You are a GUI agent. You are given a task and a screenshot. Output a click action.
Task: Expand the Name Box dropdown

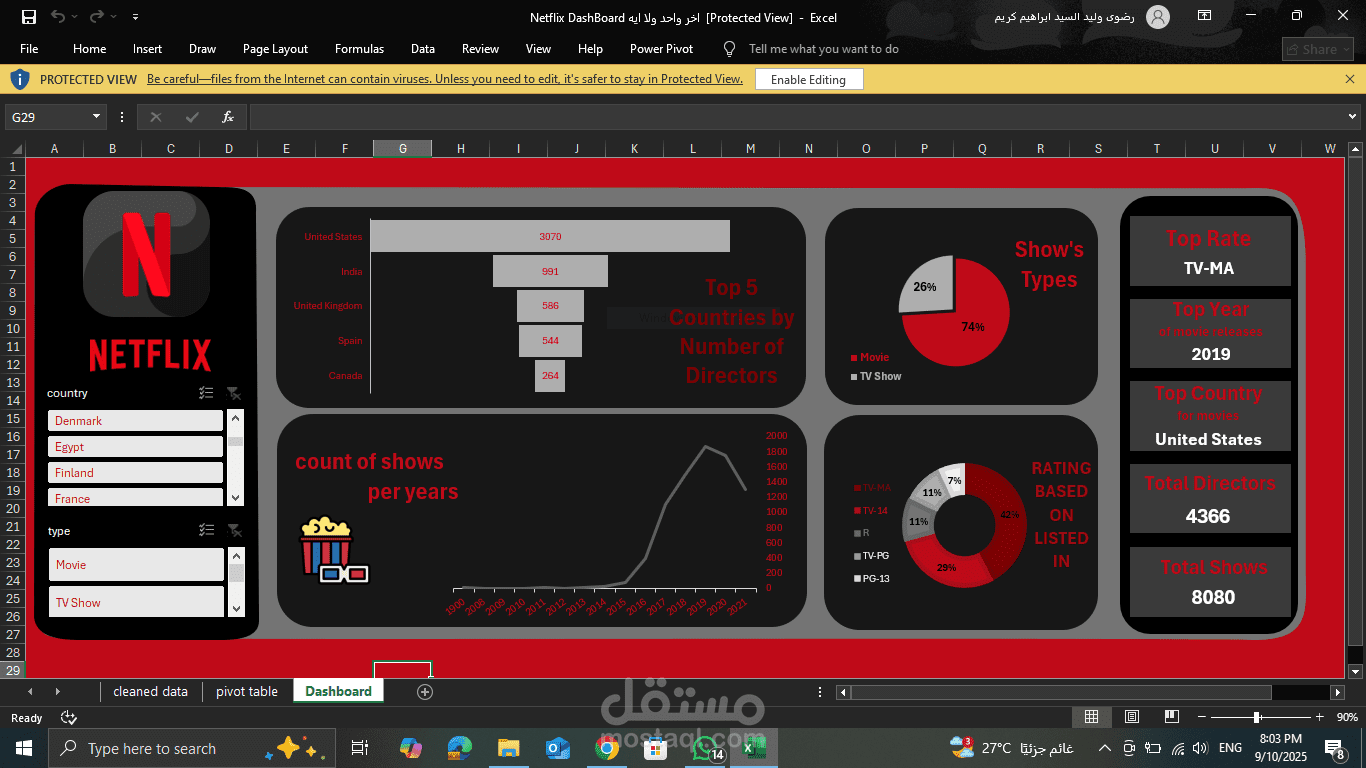pos(96,117)
